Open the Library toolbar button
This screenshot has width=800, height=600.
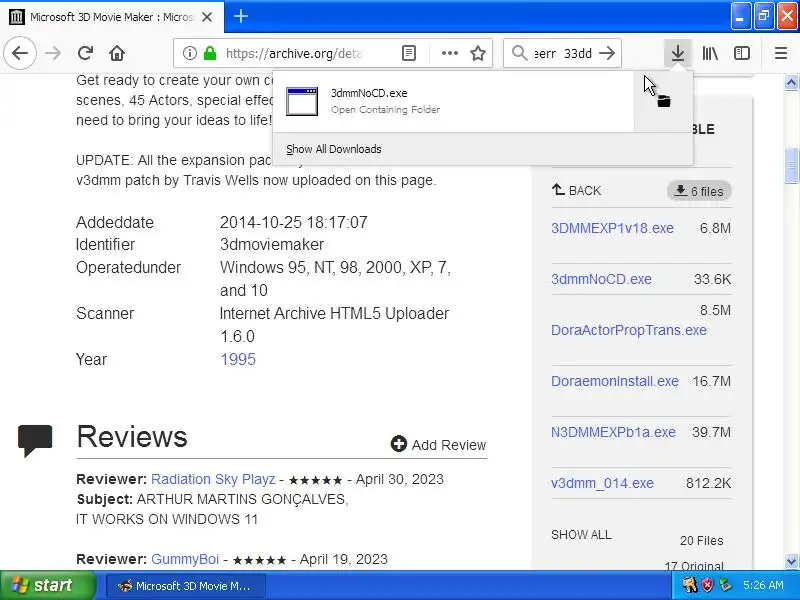(x=710, y=53)
